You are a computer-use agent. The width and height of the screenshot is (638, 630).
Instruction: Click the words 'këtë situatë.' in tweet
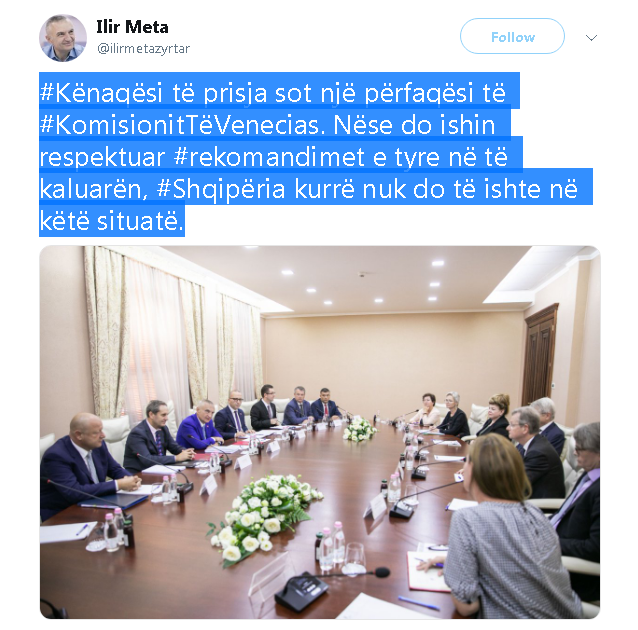[x=111, y=221]
